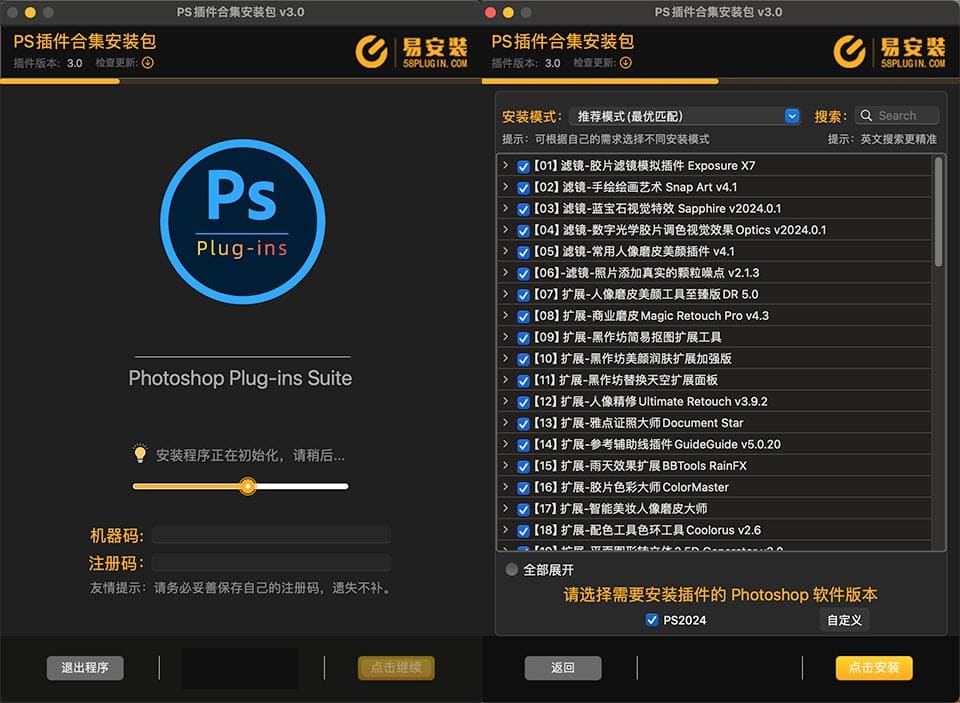960x703 pixels.
Task: Open the 自定义 Photoshop version button
Action: [844, 620]
